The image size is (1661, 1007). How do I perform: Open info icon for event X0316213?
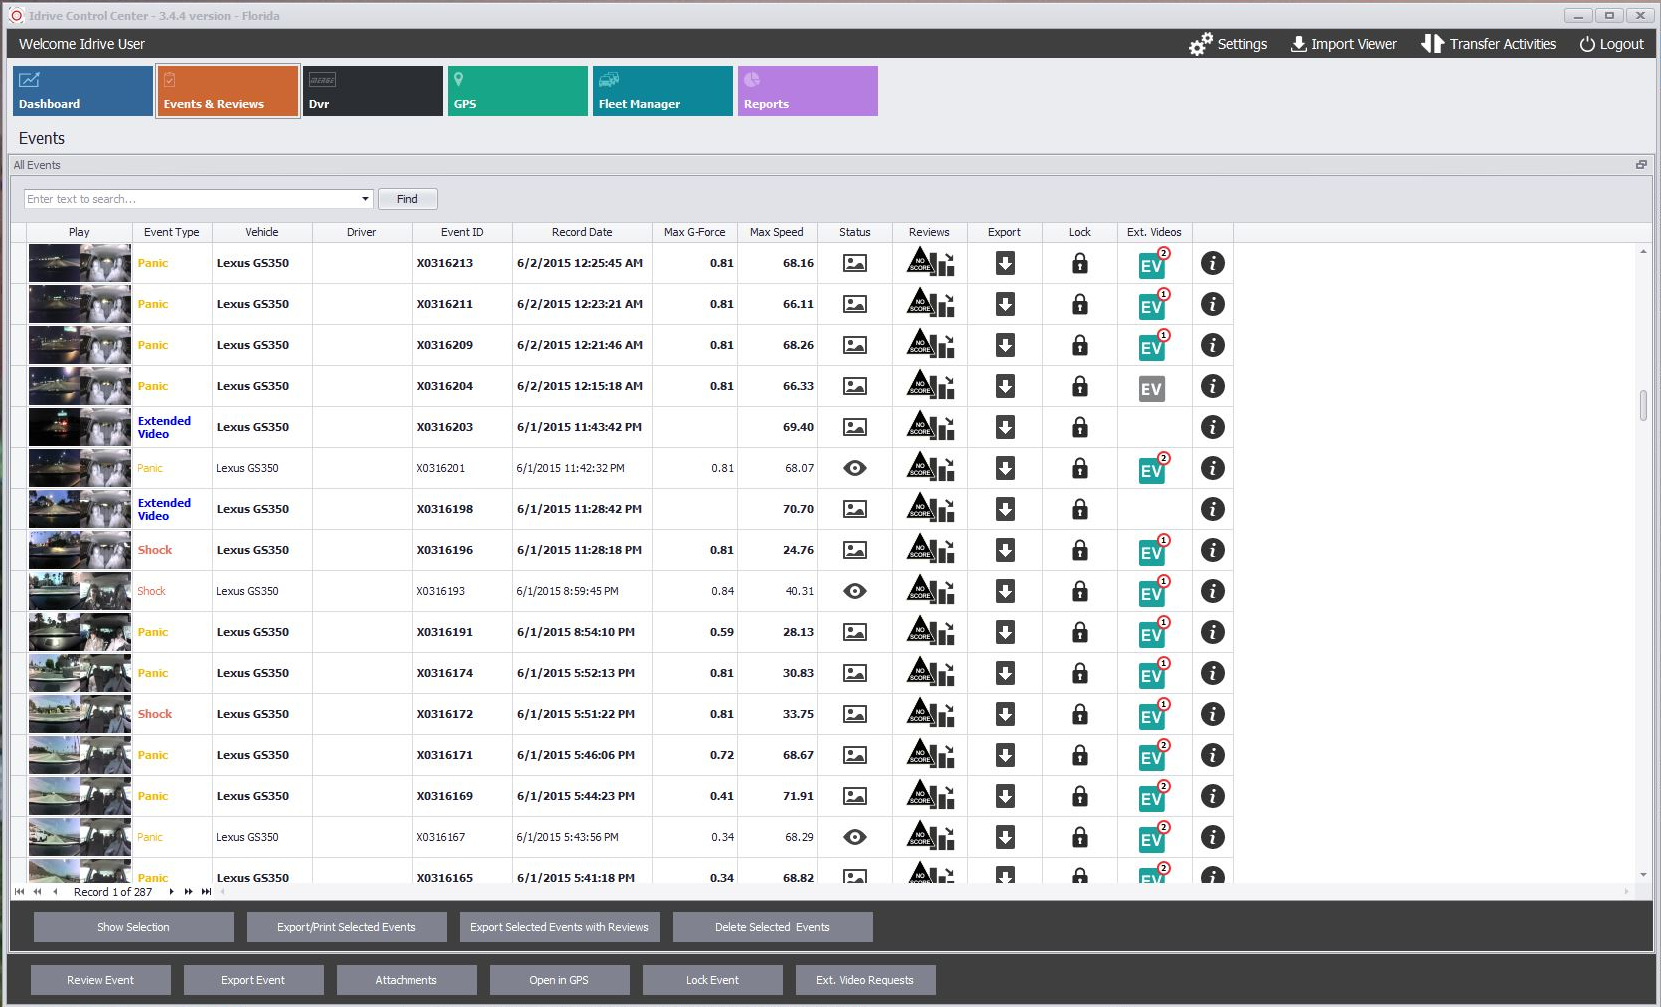click(1212, 263)
